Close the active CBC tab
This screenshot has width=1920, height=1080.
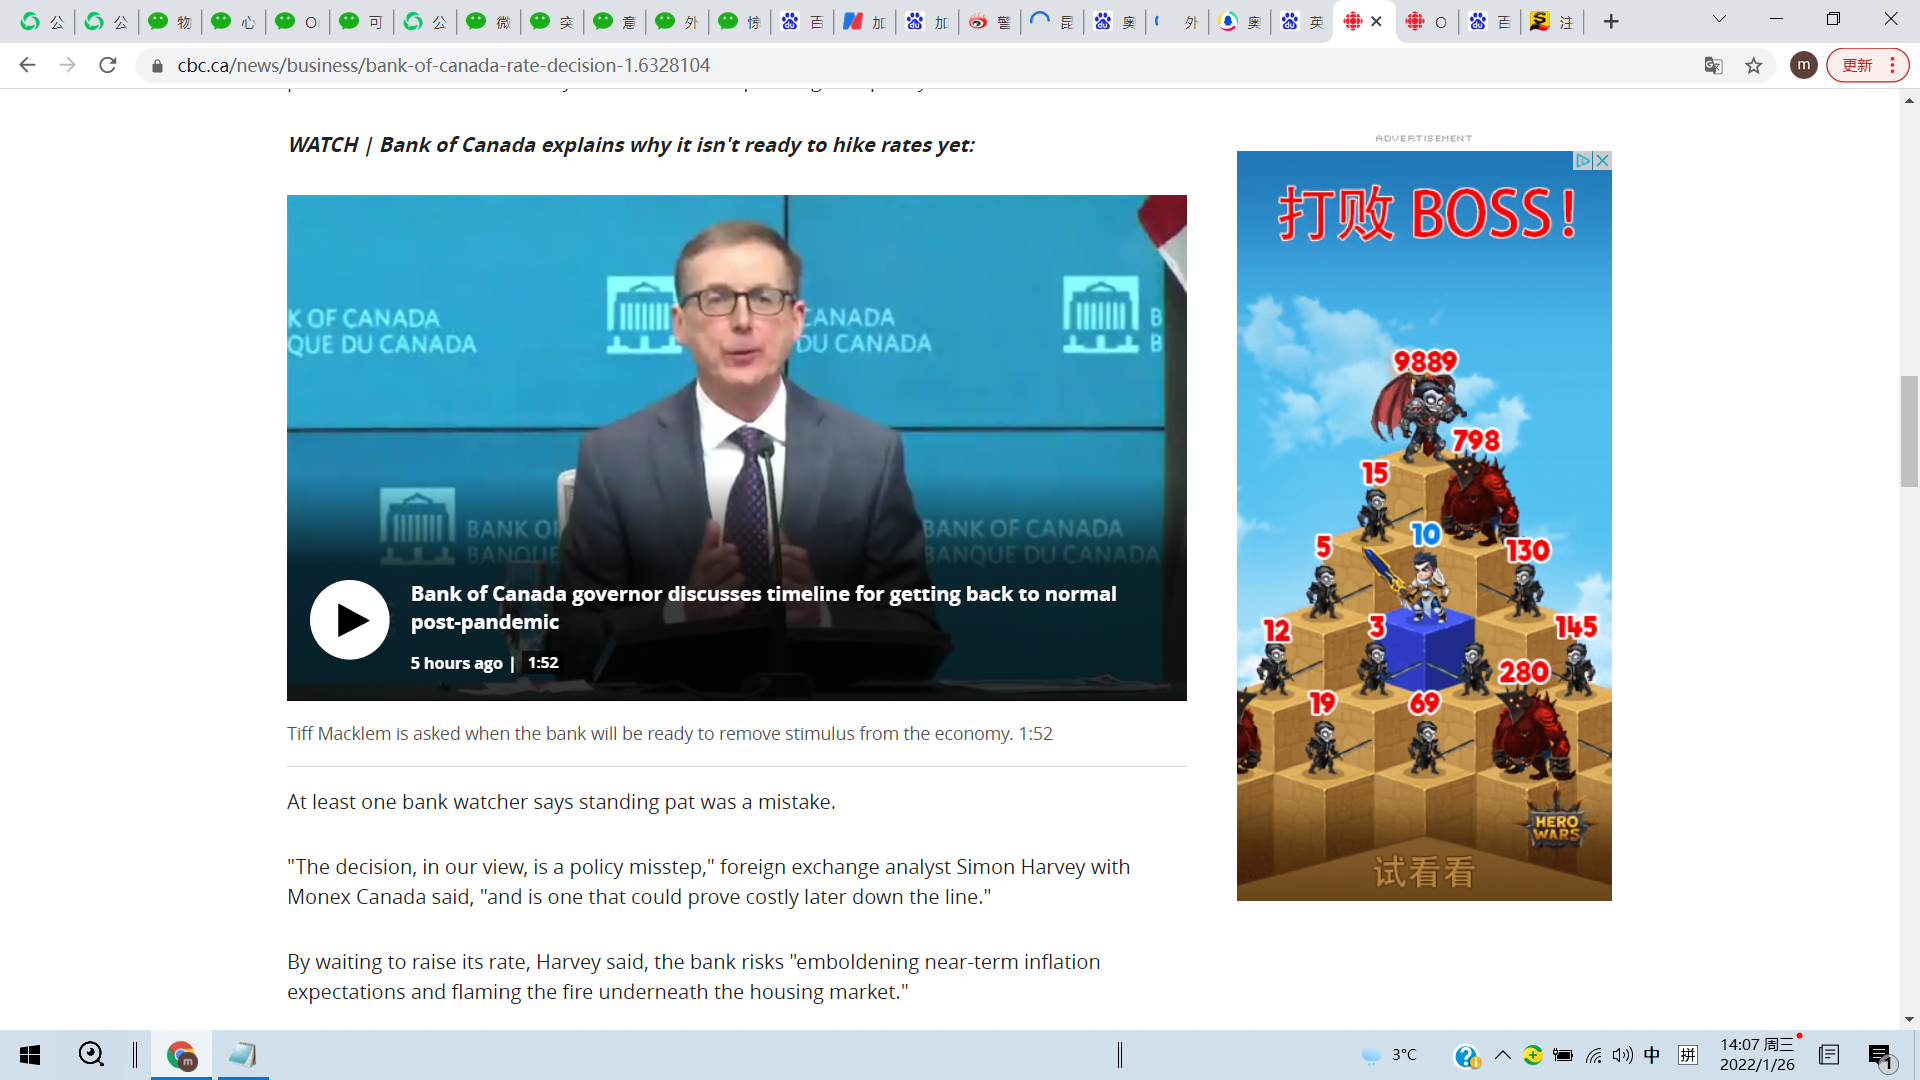pos(1376,21)
